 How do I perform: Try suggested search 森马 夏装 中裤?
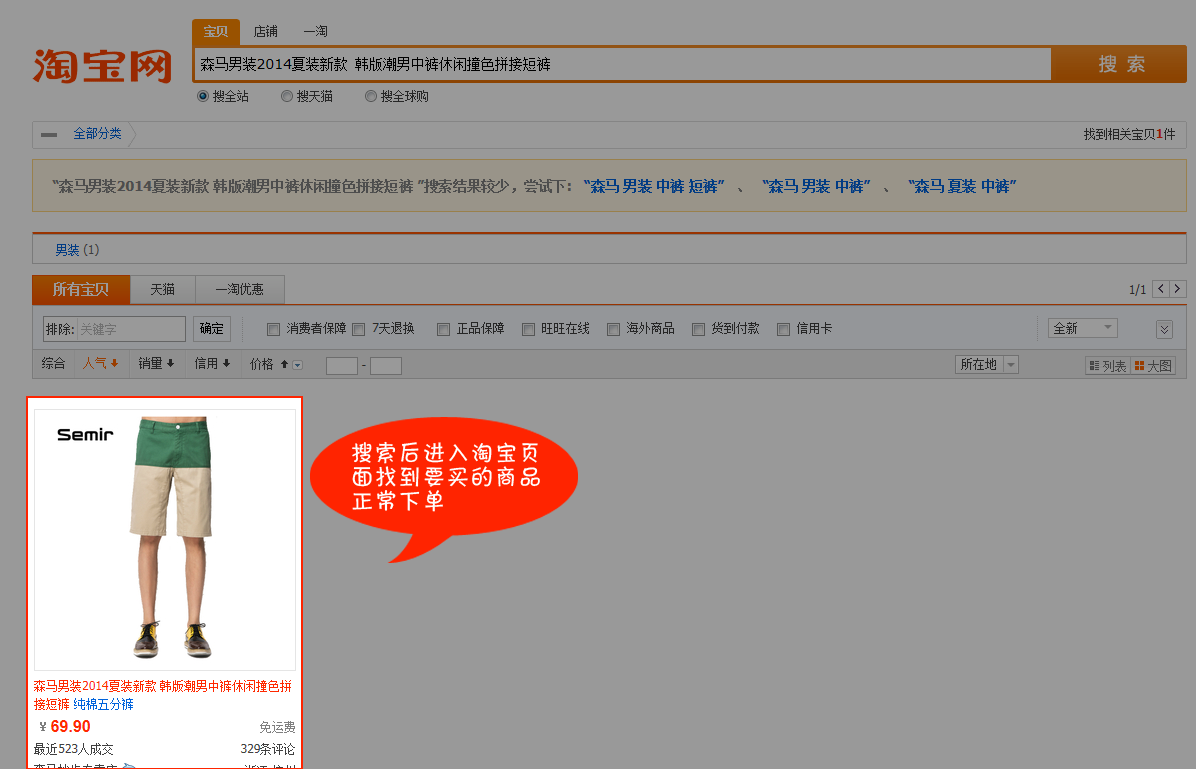[x=963, y=186]
